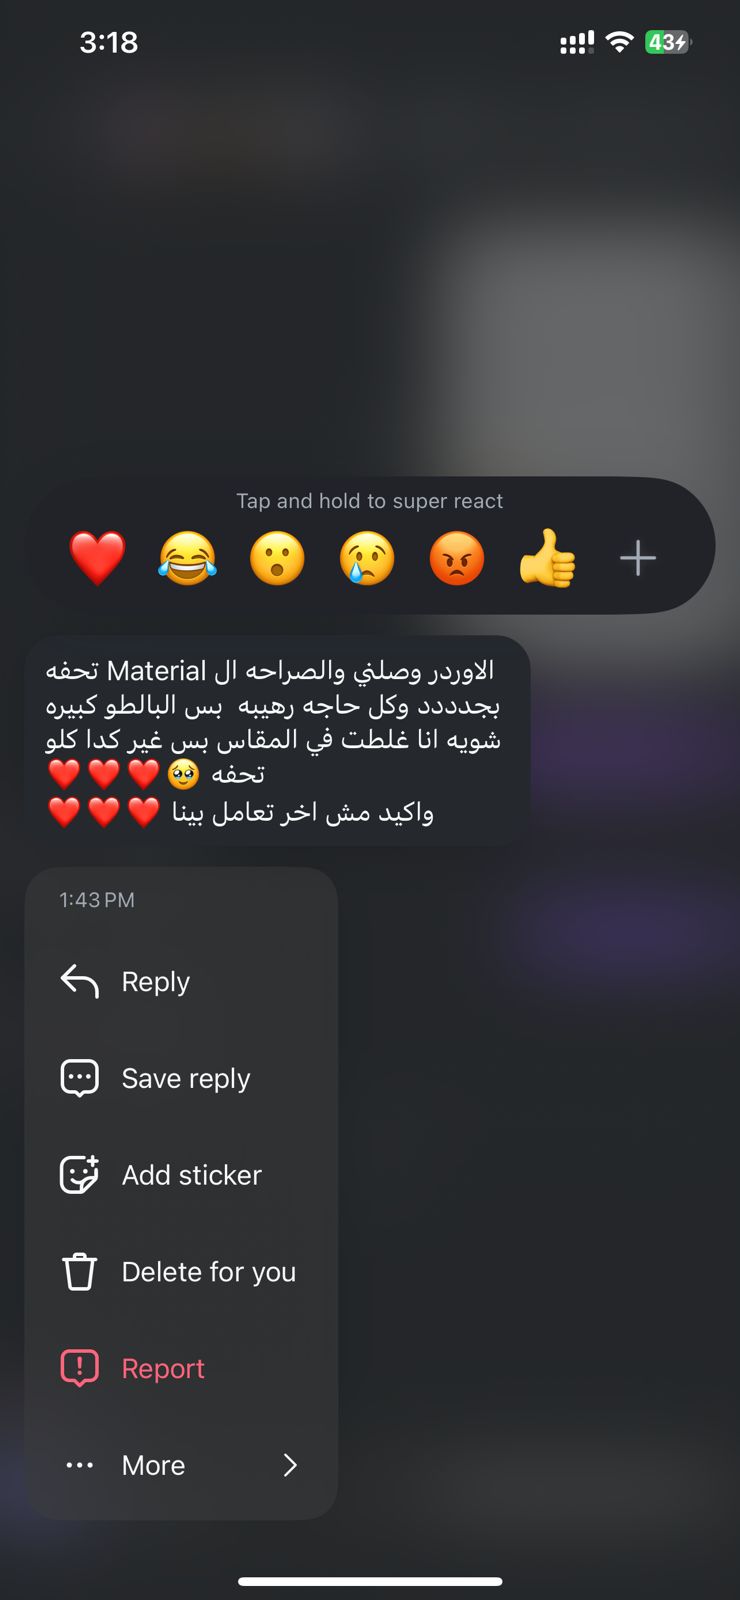Tap the home indicator bar
This screenshot has width=740, height=1600.
(370, 1581)
